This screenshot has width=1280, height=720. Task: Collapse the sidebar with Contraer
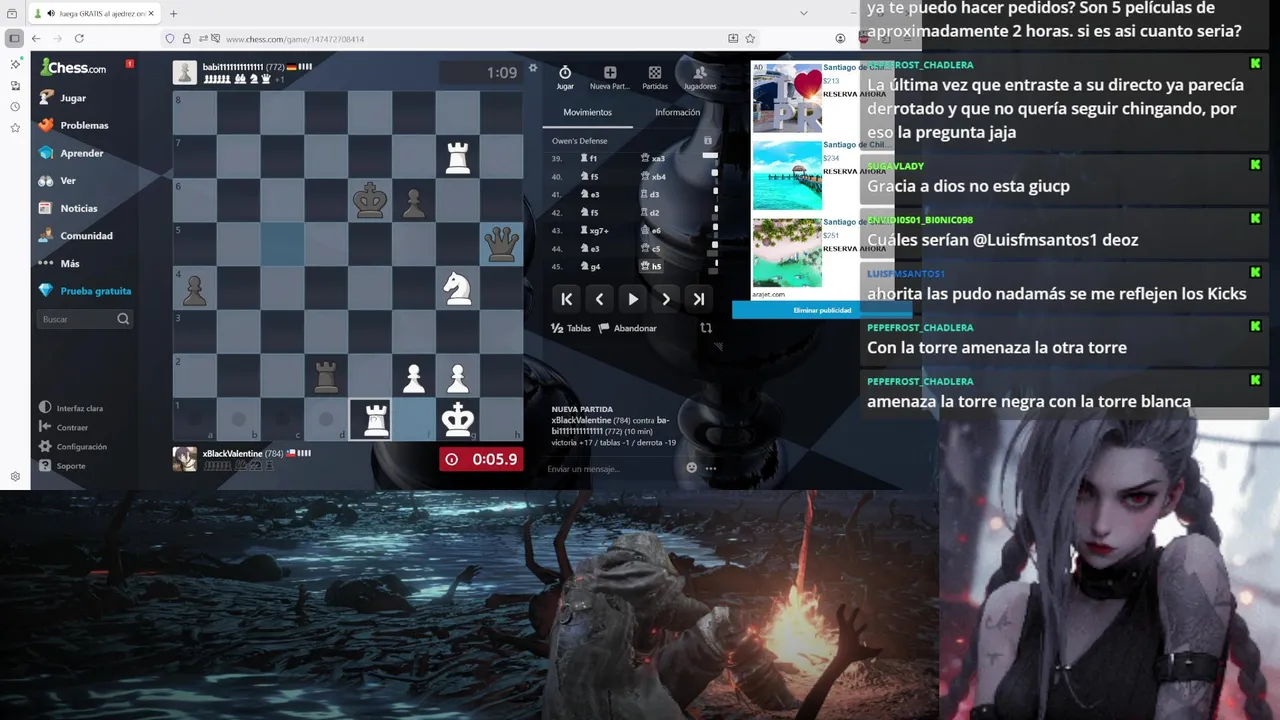tap(63, 427)
